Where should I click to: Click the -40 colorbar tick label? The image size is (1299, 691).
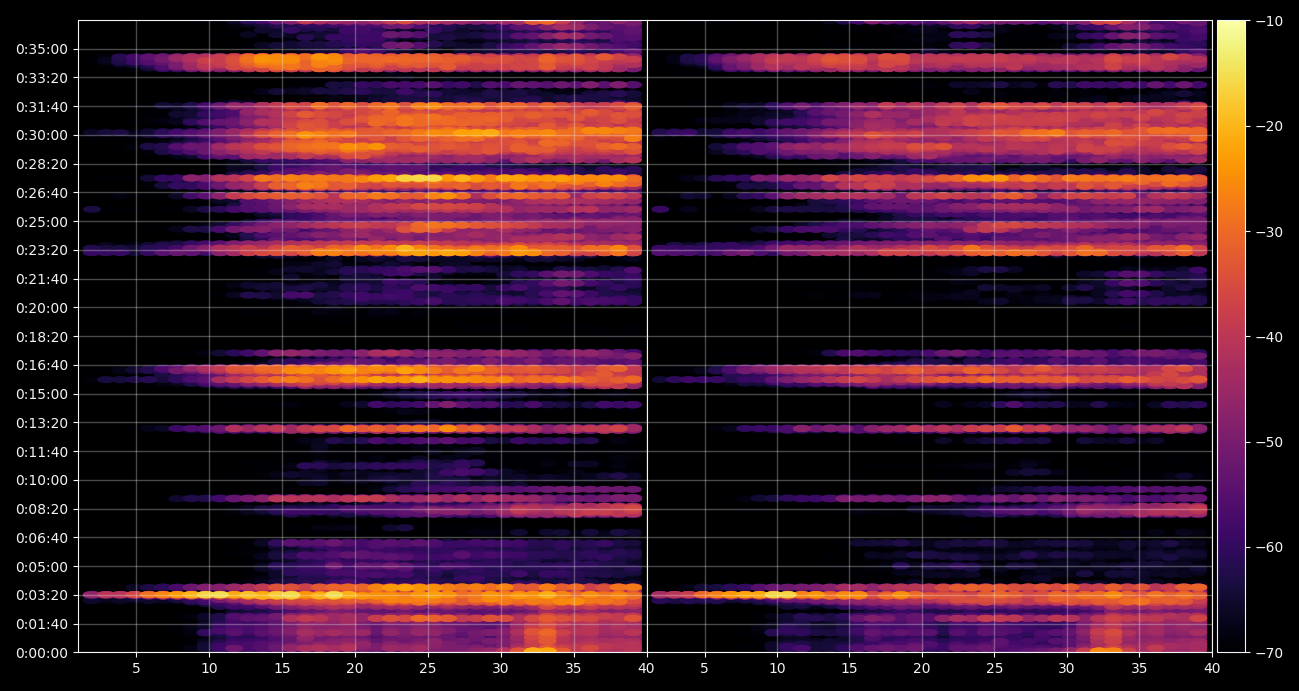[x=1269, y=337]
